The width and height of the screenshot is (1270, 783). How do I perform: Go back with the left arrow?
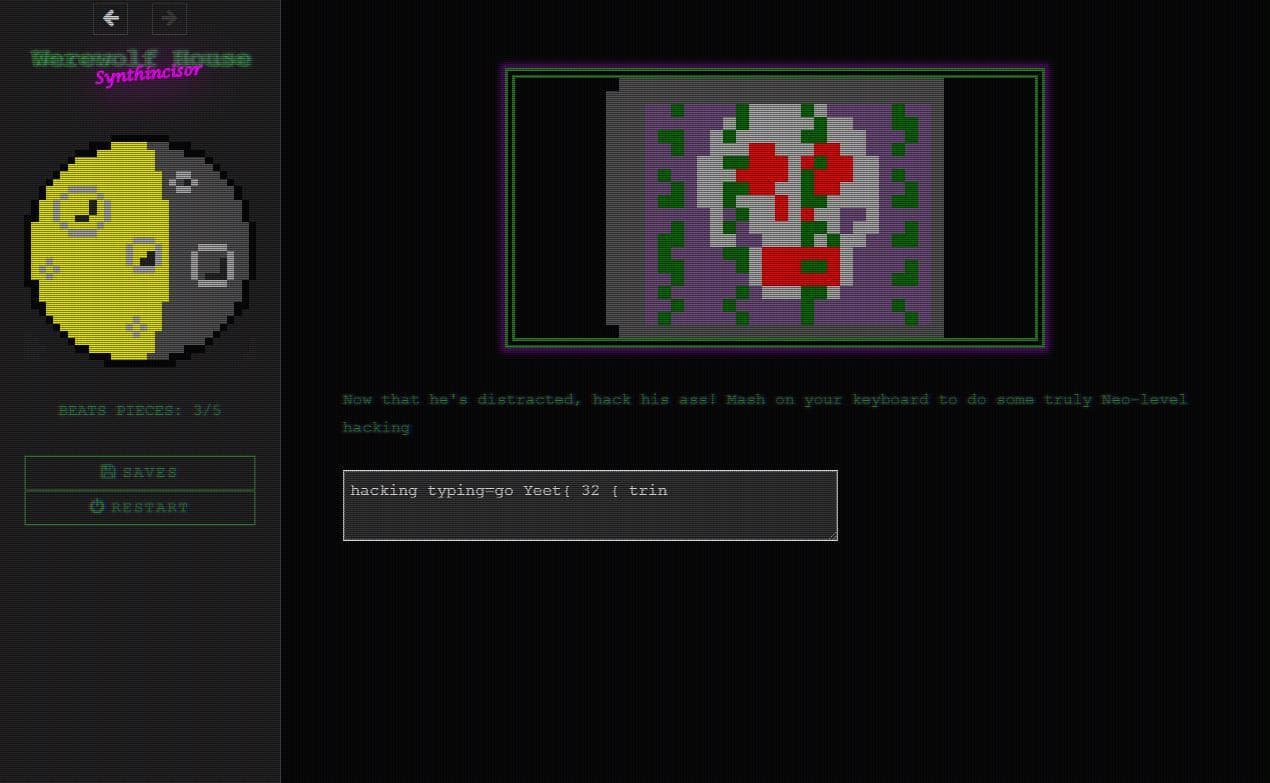click(111, 18)
